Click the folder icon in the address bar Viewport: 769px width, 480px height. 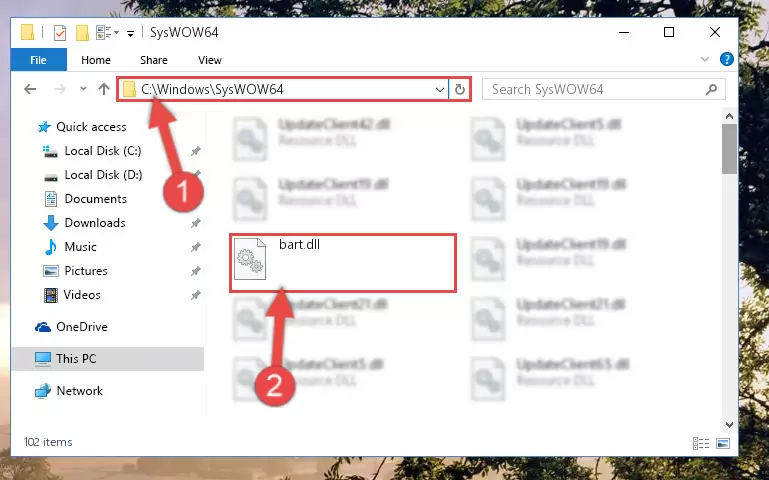point(129,90)
